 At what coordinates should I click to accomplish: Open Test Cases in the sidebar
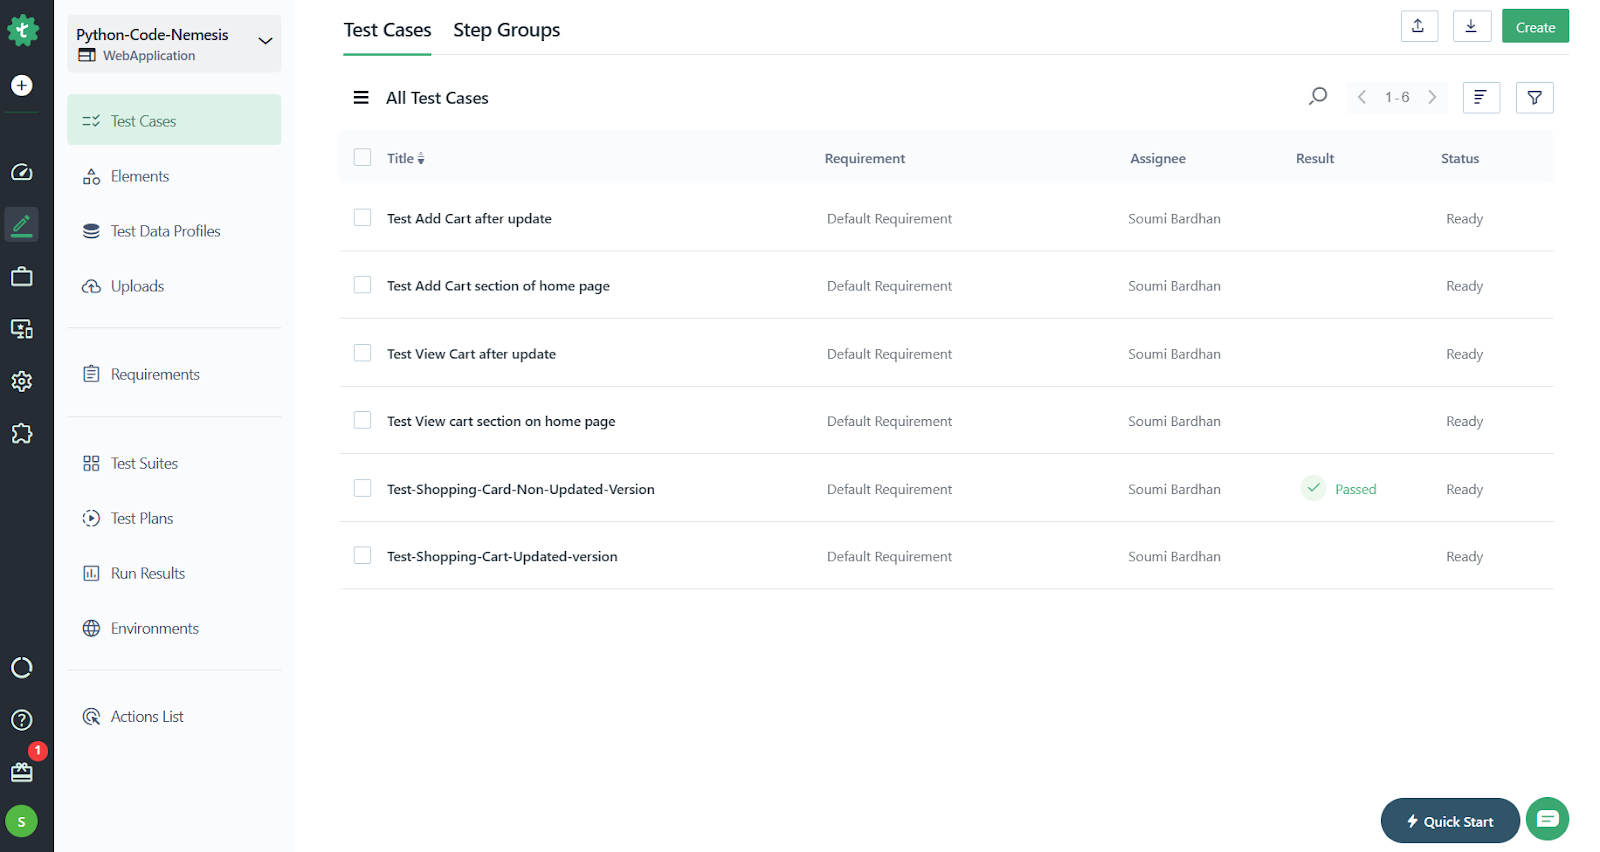[x=174, y=120]
